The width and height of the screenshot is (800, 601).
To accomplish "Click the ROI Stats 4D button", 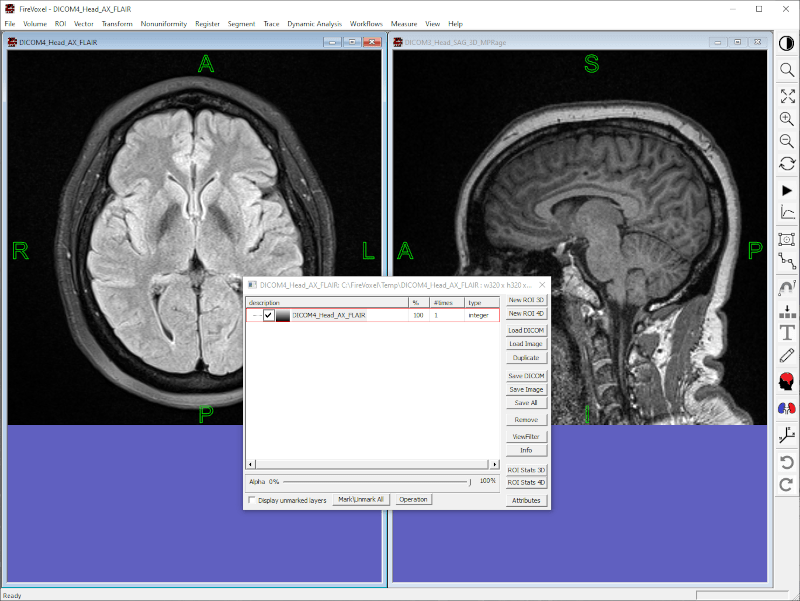I will click(x=526, y=483).
